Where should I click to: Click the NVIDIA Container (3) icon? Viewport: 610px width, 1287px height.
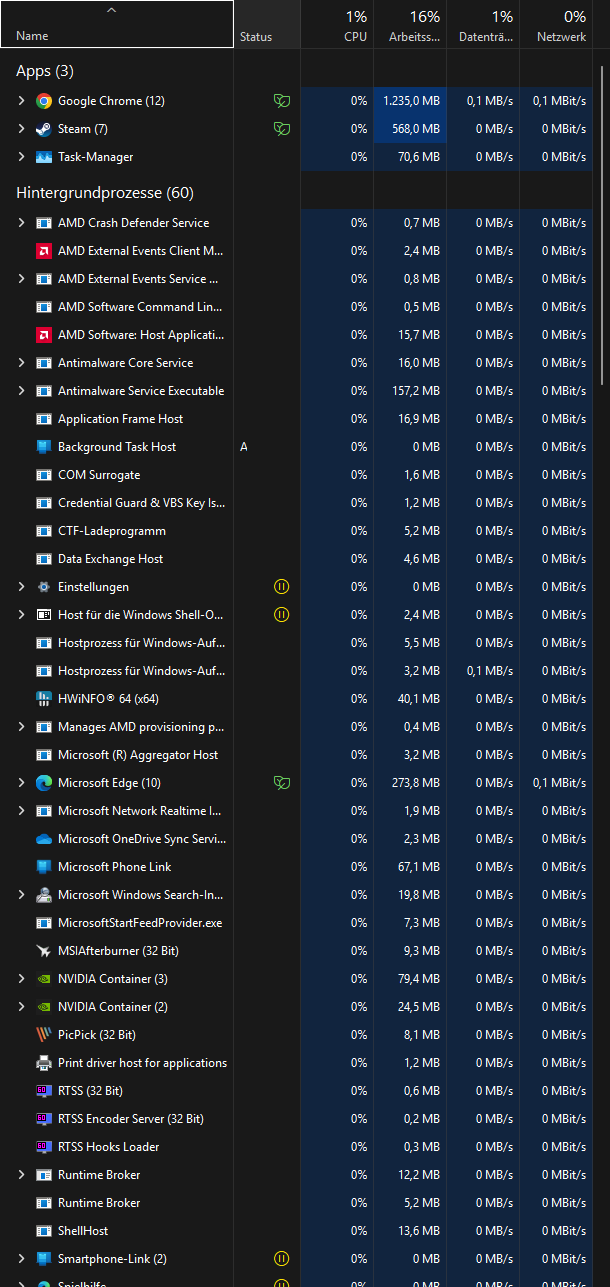tap(44, 979)
